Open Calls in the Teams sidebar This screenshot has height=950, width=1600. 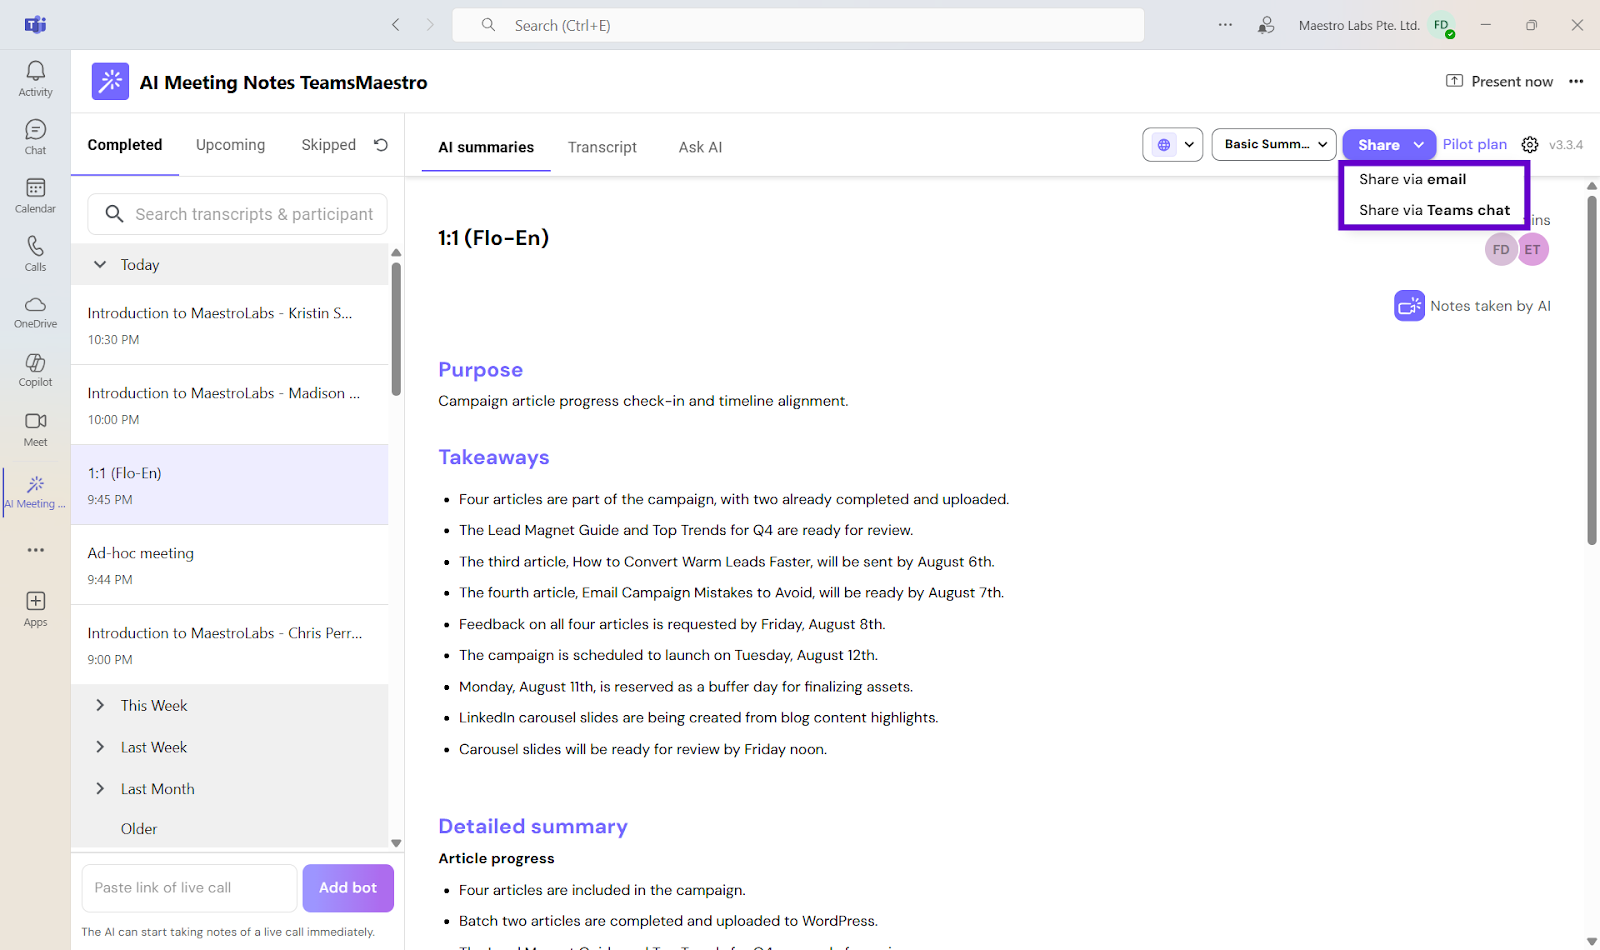pyautogui.click(x=35, y=253)
